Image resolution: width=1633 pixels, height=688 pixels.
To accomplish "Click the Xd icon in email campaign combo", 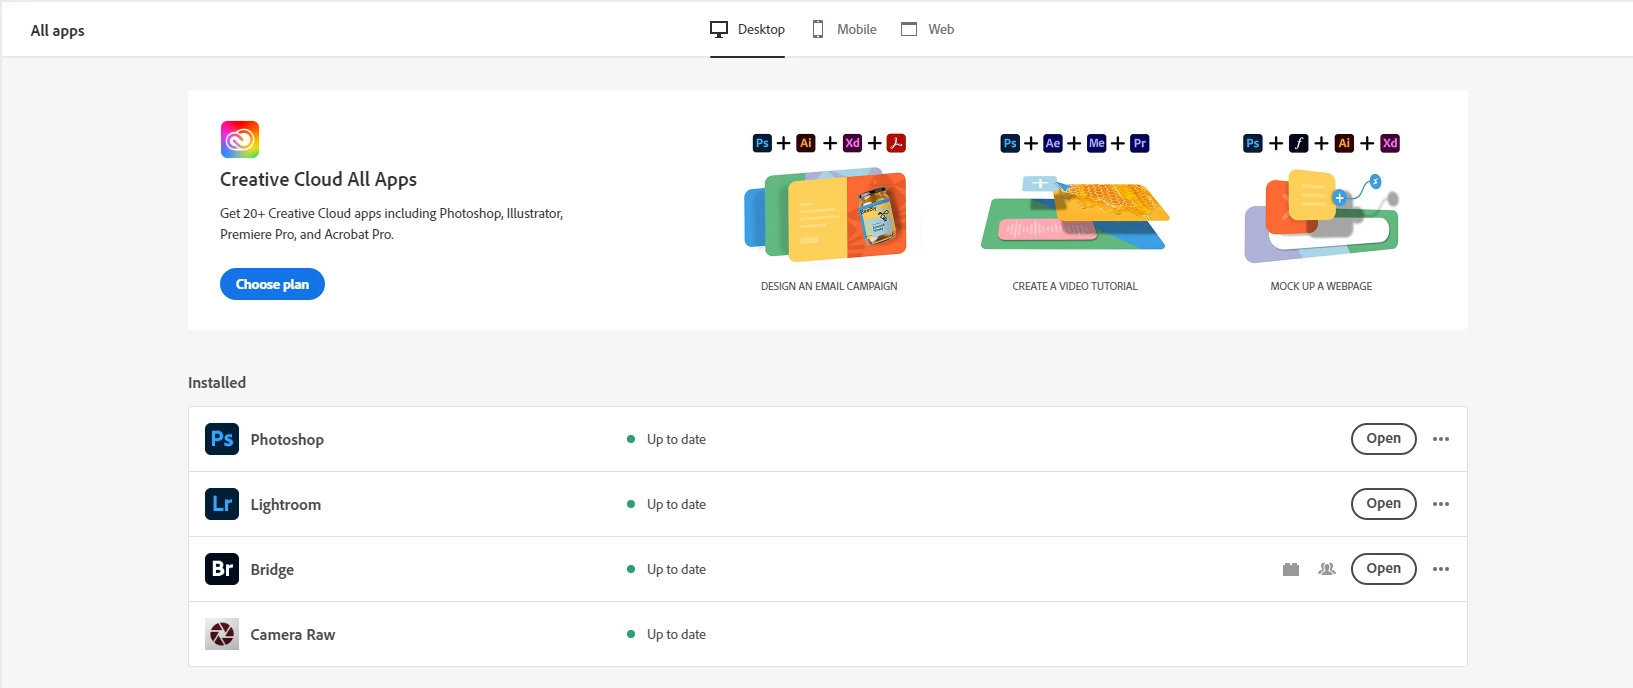I will pyautogui.click(x=852, y=143).
